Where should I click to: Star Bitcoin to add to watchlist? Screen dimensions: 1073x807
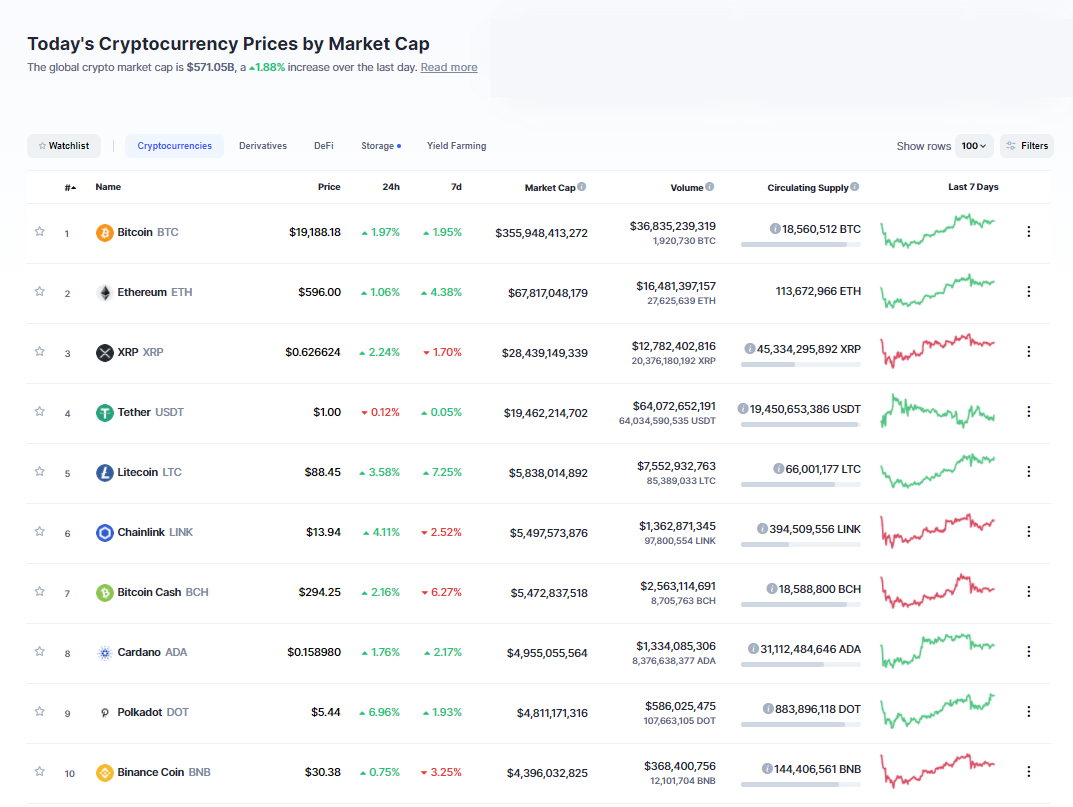pyautogui.click(x=40, y=231)
